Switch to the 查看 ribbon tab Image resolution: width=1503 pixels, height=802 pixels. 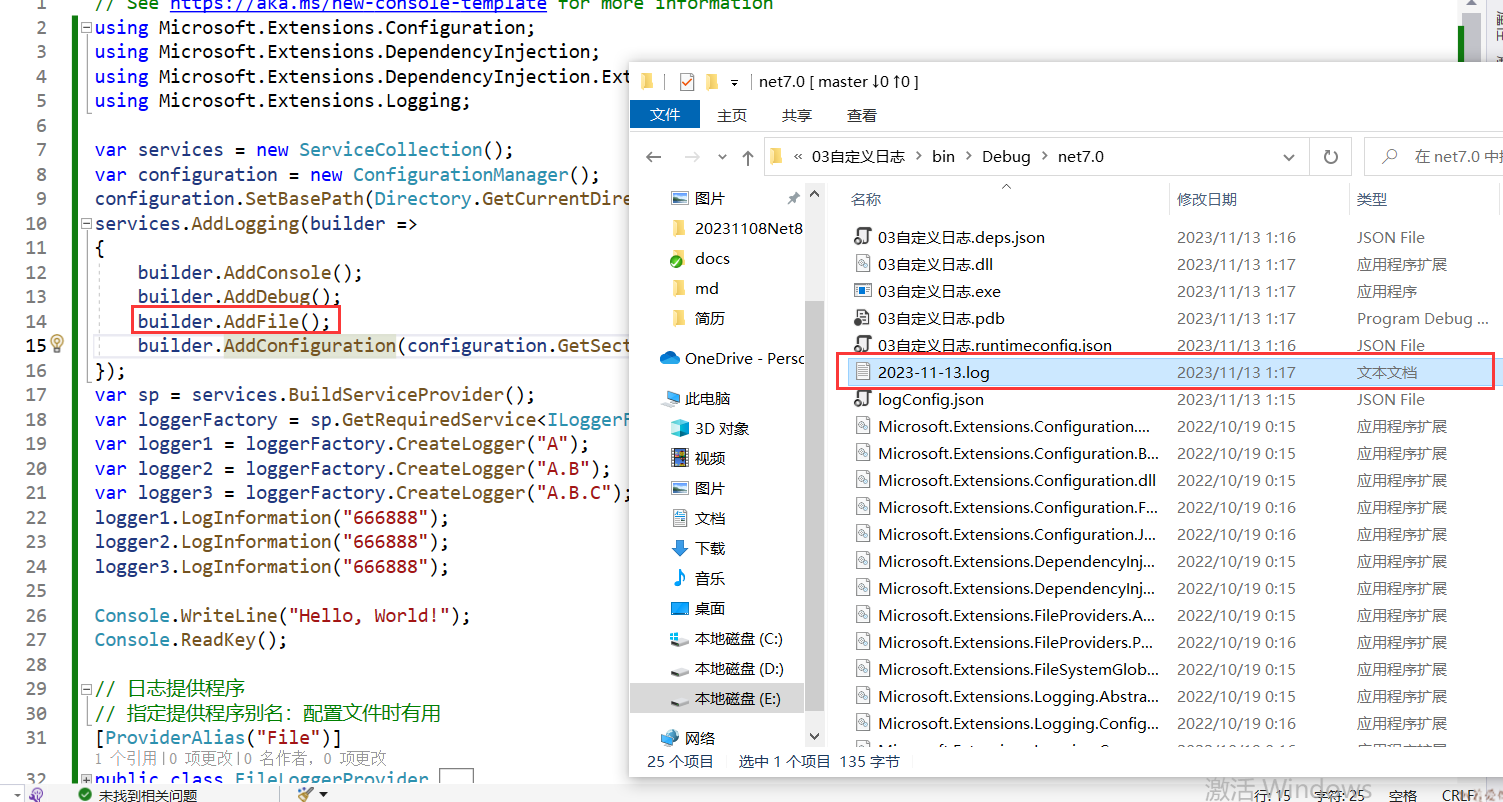click(x=862, y=115)
